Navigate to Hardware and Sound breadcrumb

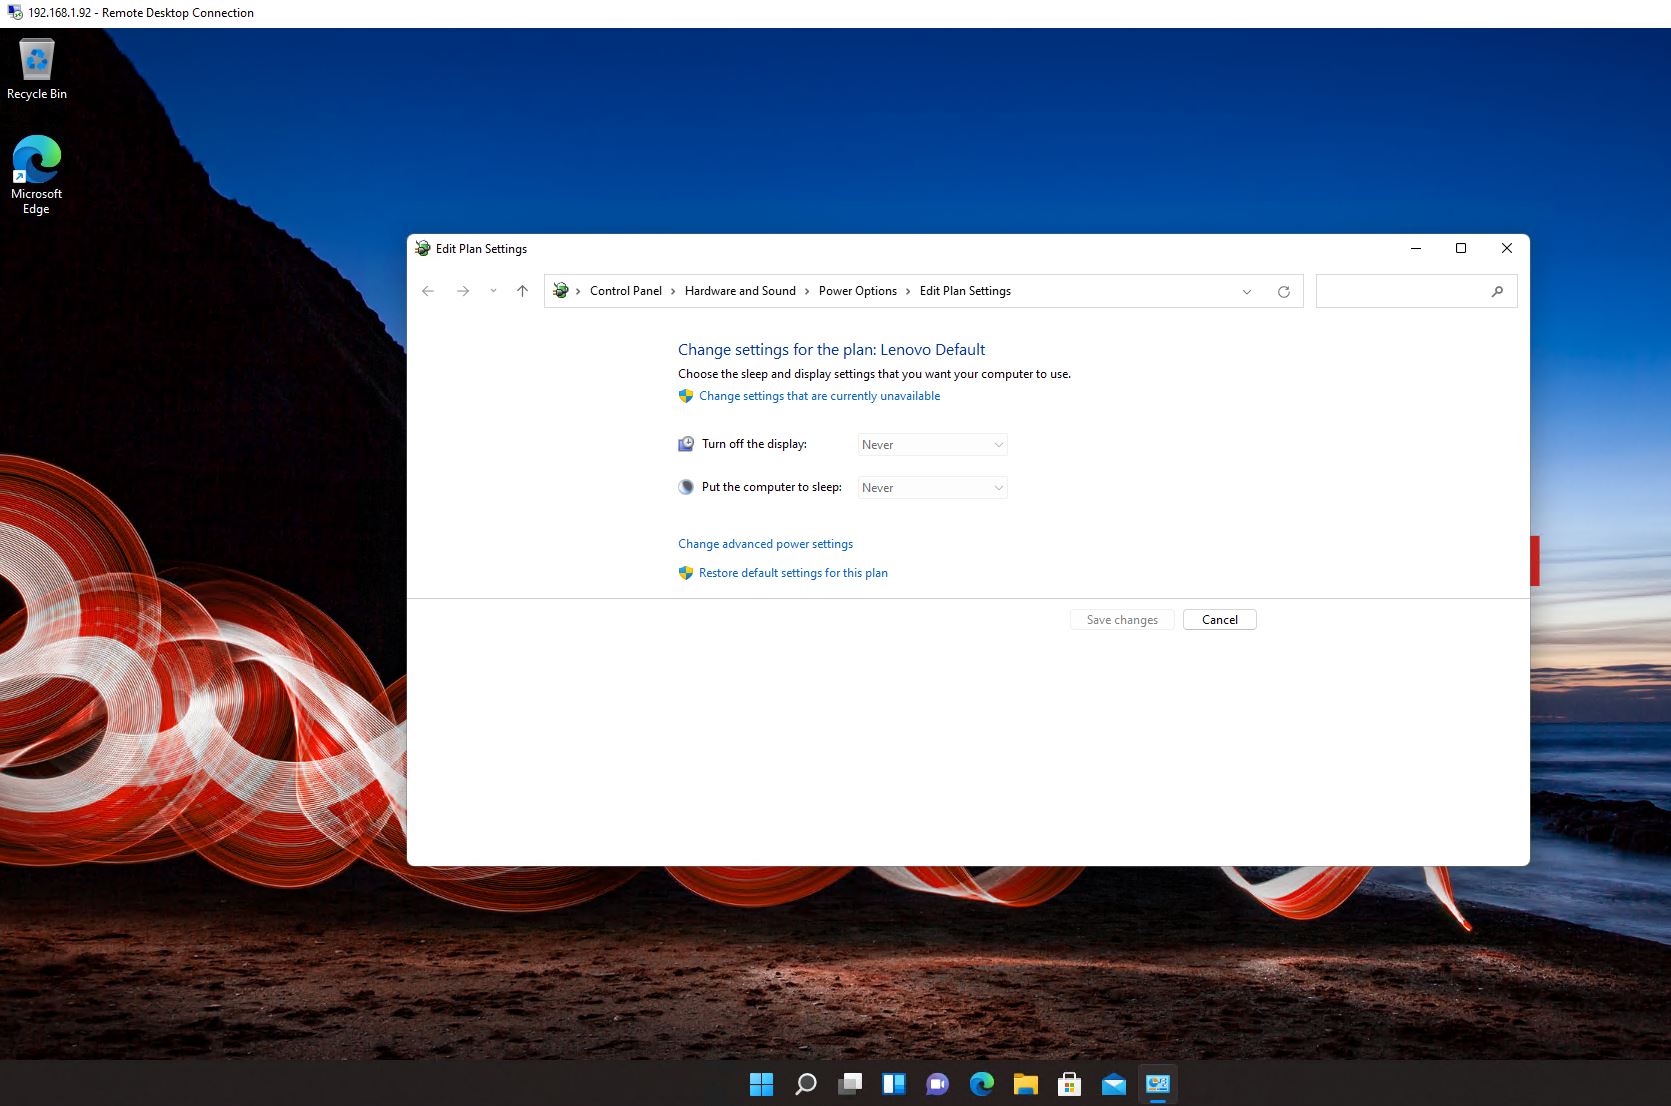pyautogui.click(x=739, y=291)
